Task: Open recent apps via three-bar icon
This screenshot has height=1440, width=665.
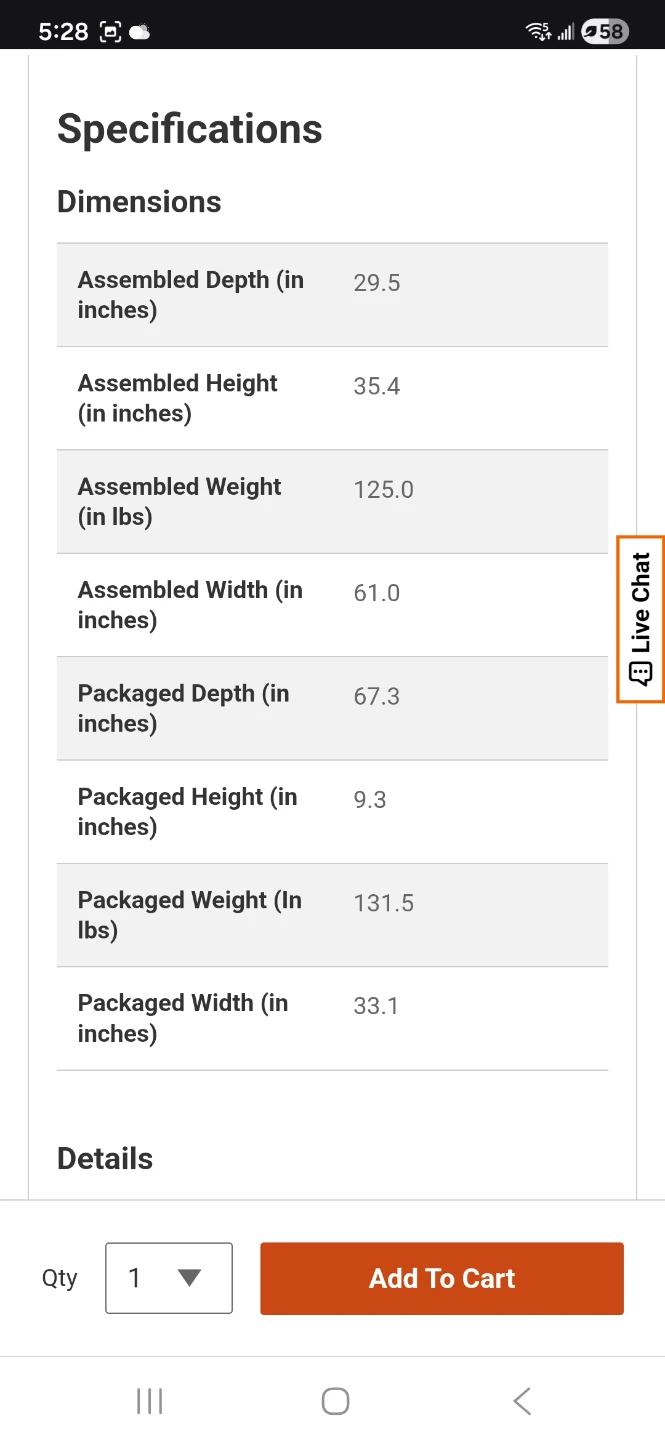Action: pyautogui.click(x=149, y=1401)
